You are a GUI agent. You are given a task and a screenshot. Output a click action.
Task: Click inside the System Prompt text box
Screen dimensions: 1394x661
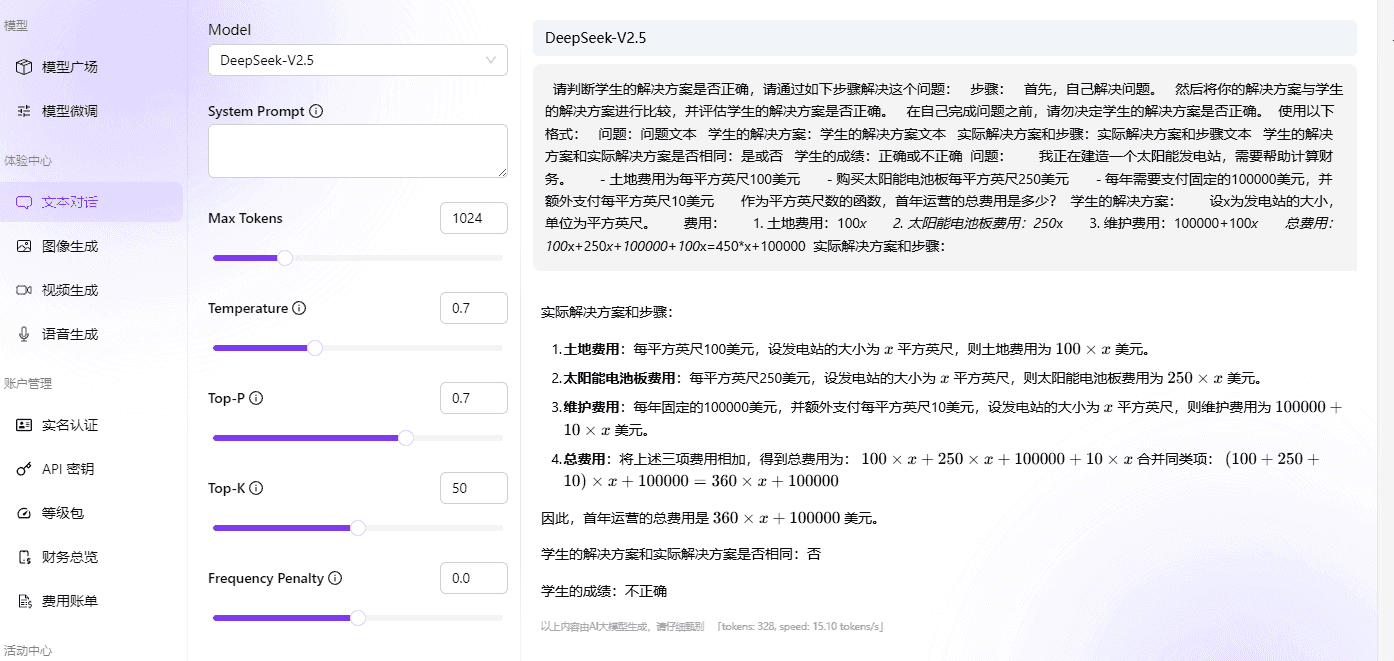coord(357,151)
